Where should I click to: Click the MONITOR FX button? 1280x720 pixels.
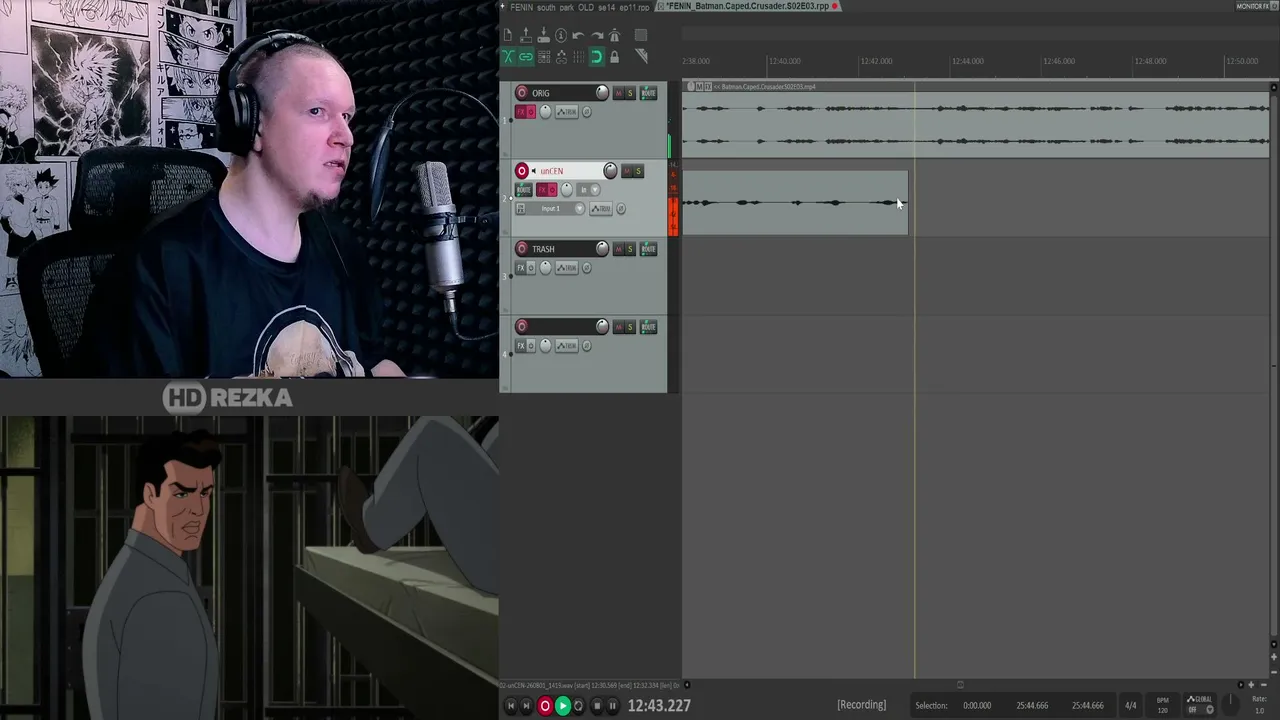pos(1252,6)
